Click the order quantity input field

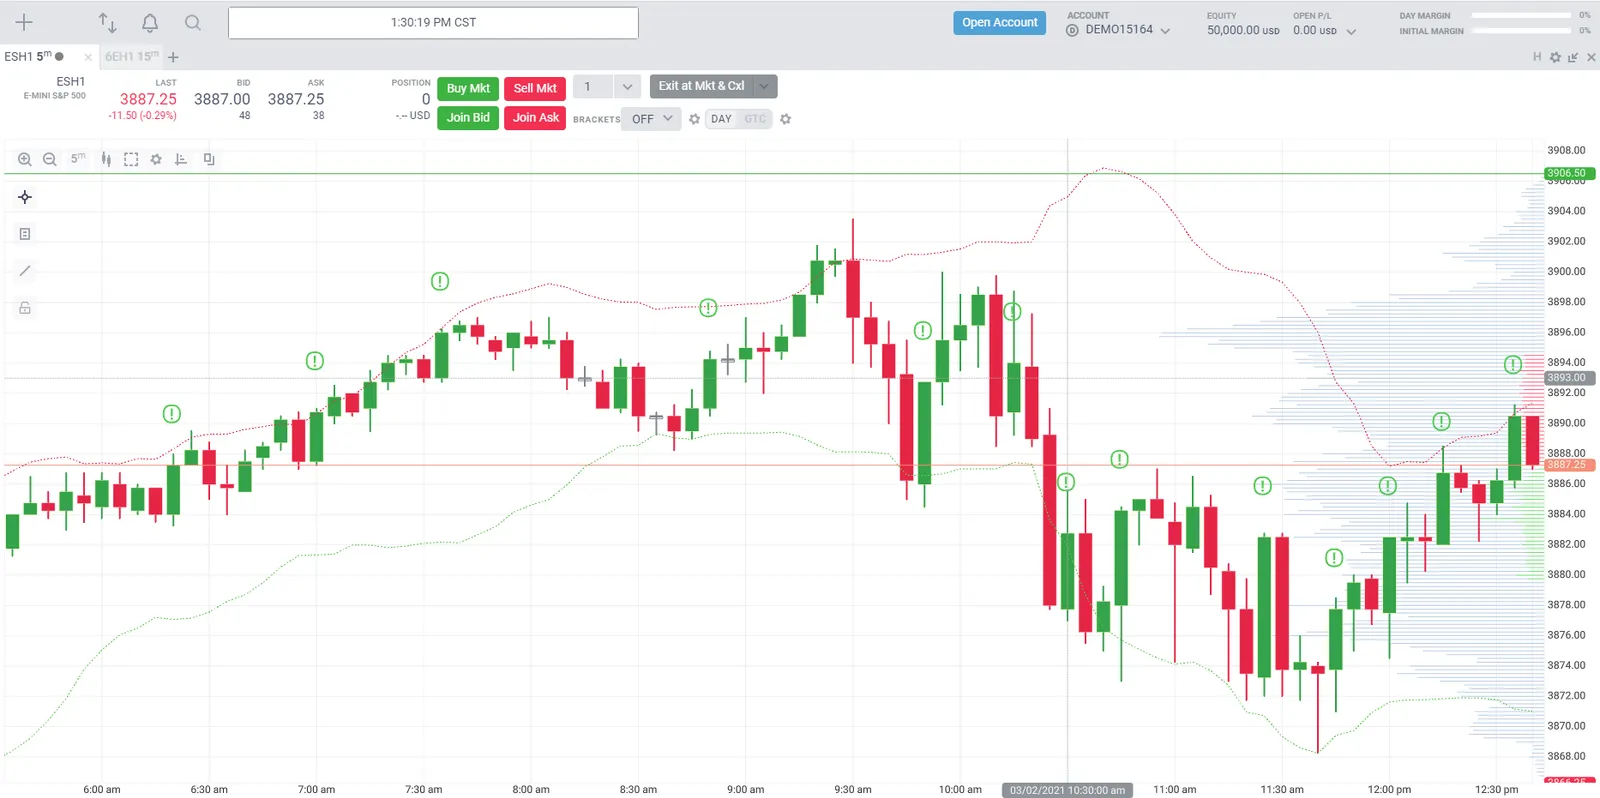tap(594, 87)
